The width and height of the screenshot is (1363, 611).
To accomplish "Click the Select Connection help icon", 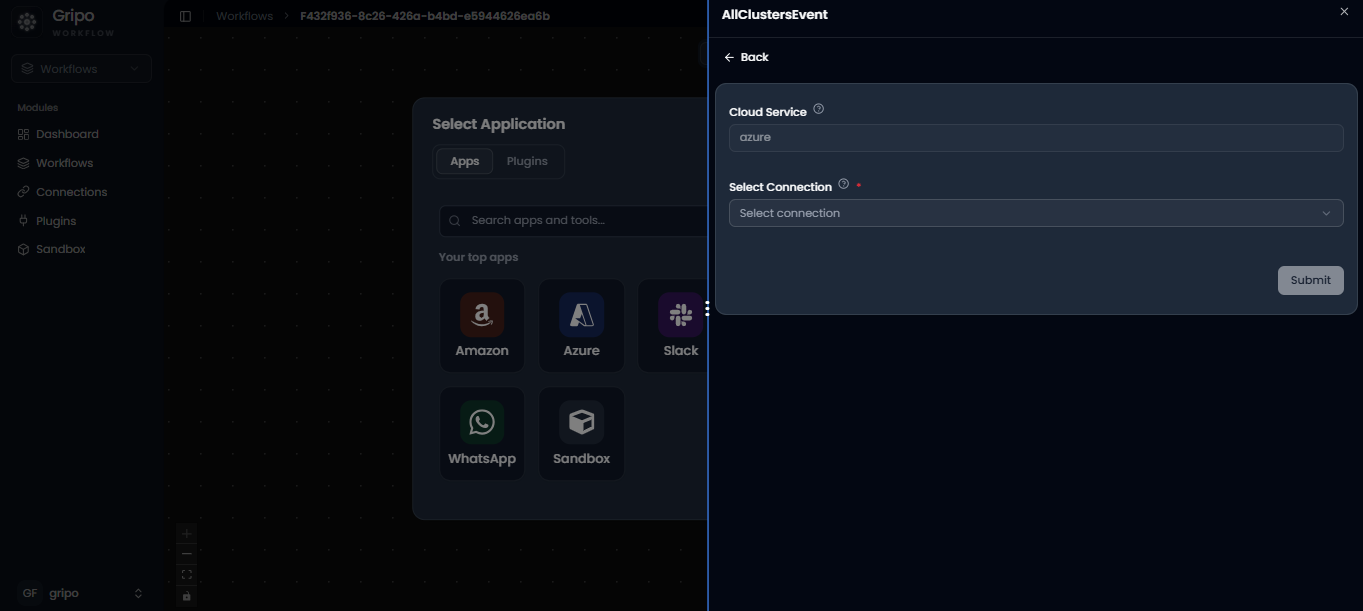I will point(843,184).
